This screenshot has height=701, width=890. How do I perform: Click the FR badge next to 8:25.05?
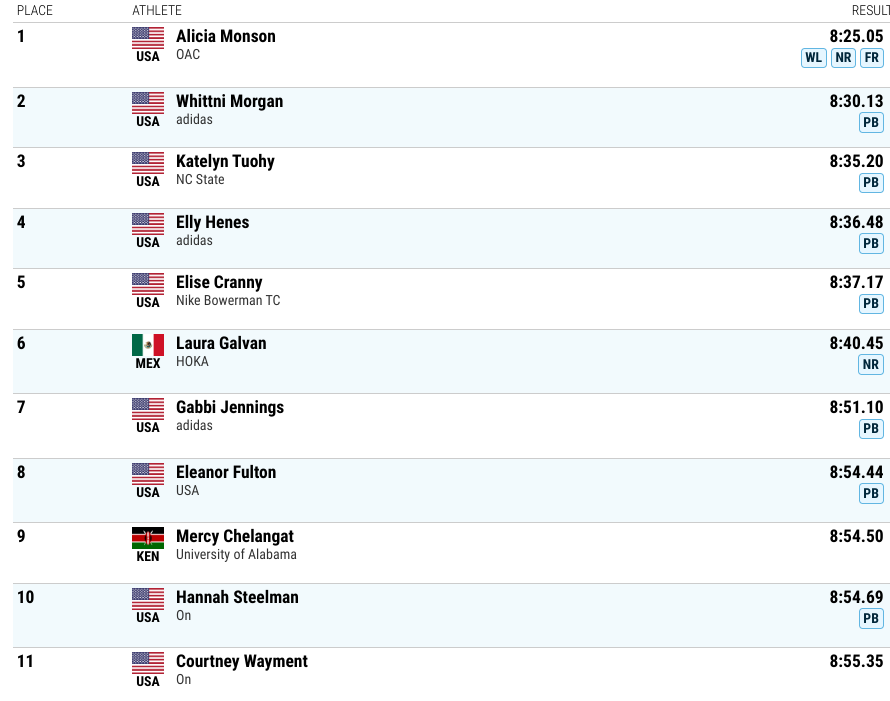coord(872,57)
